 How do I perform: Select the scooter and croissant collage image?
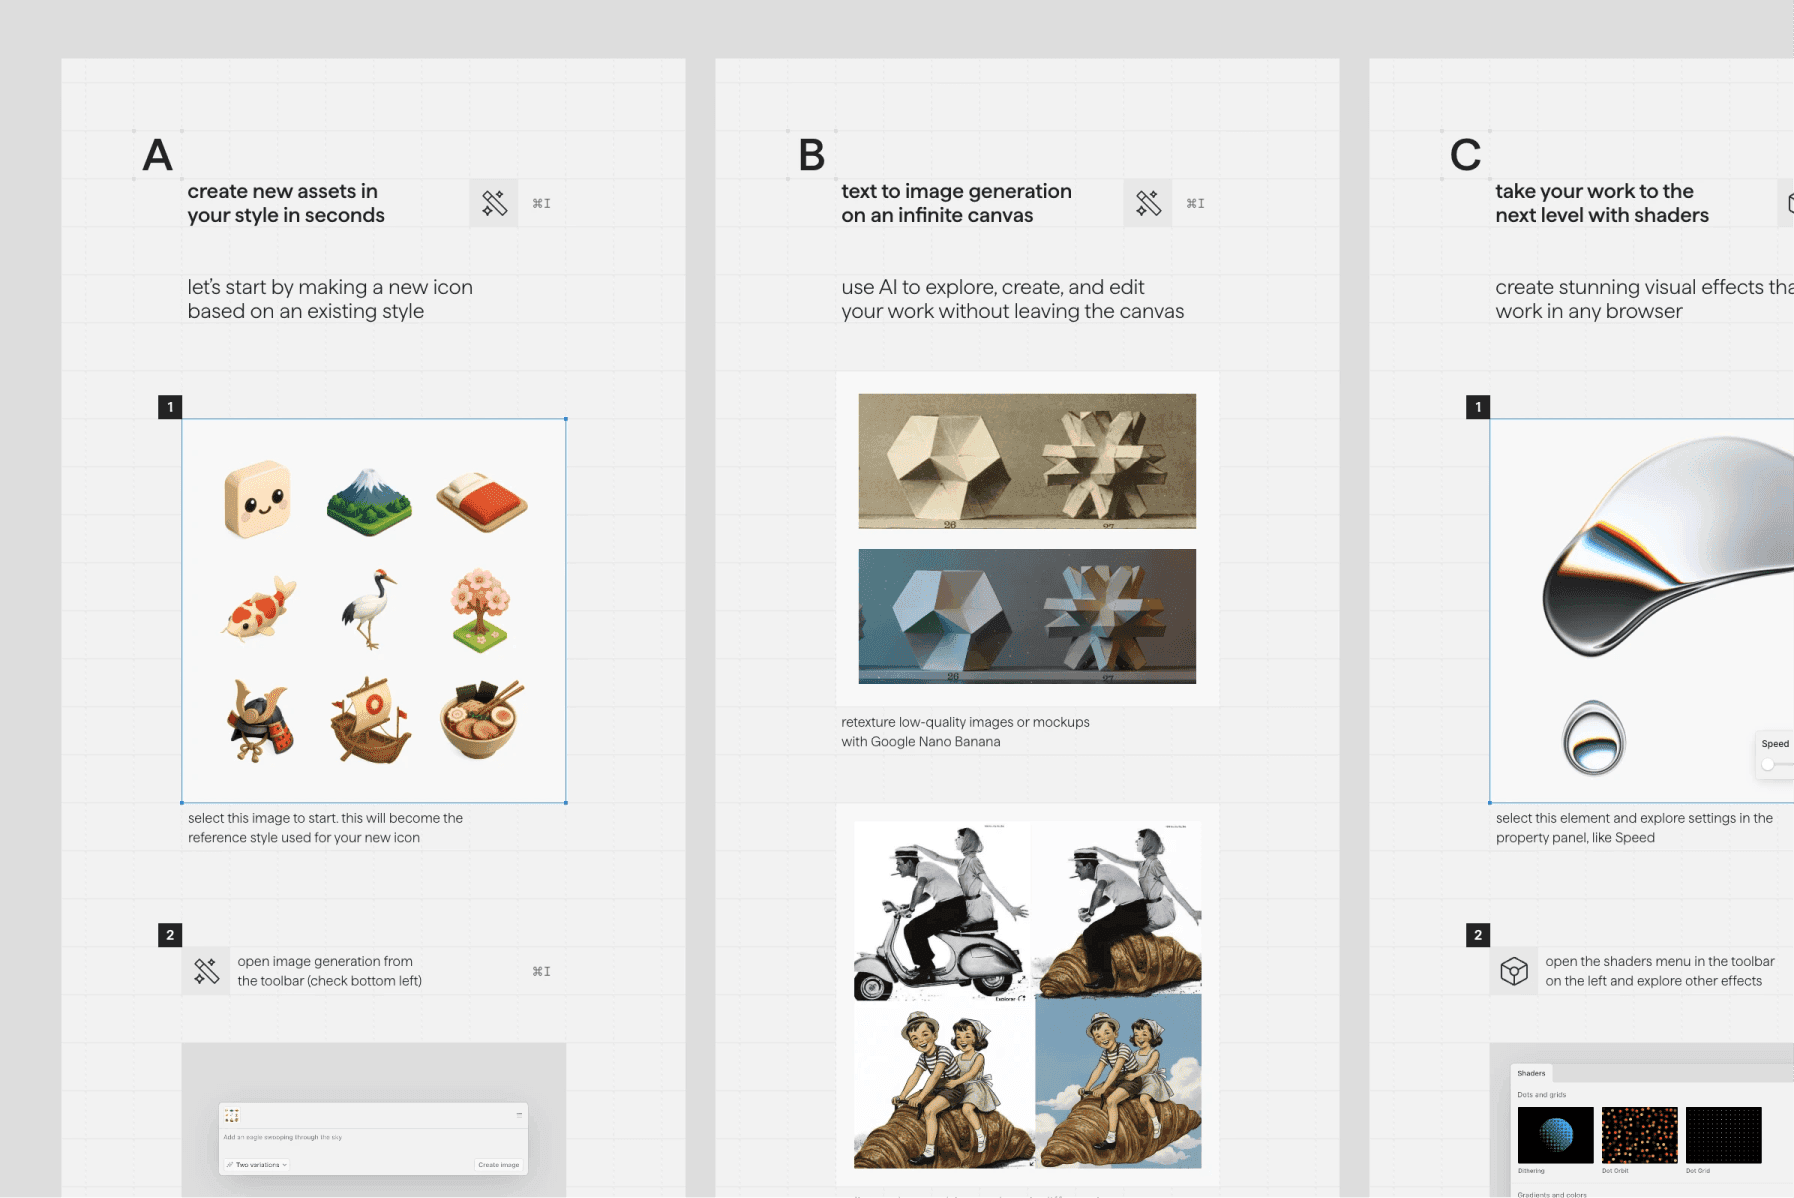pos(1027,995)
